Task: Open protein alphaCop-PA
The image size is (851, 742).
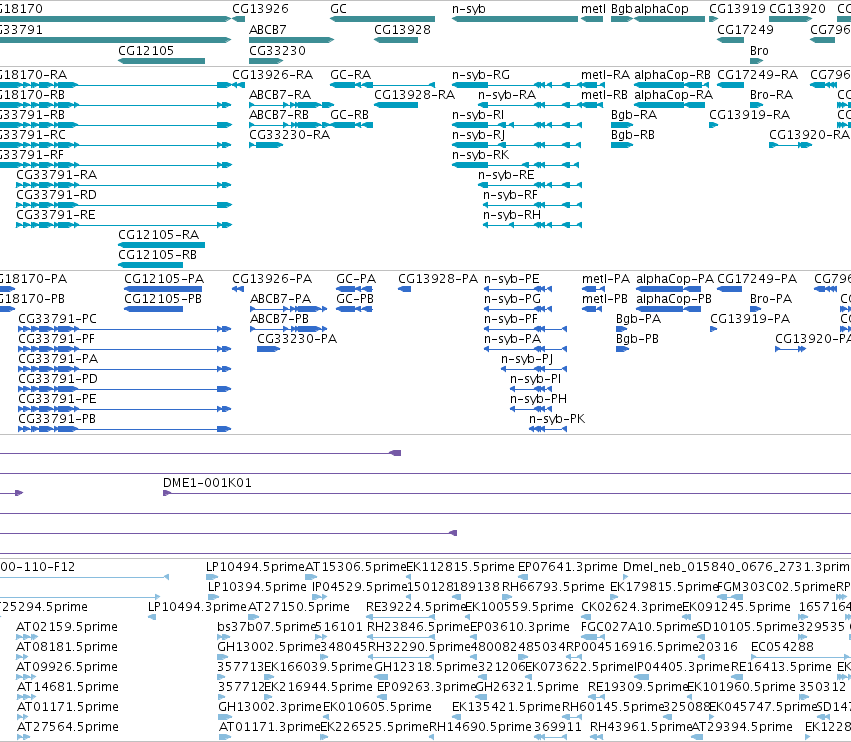Action: 675,279
